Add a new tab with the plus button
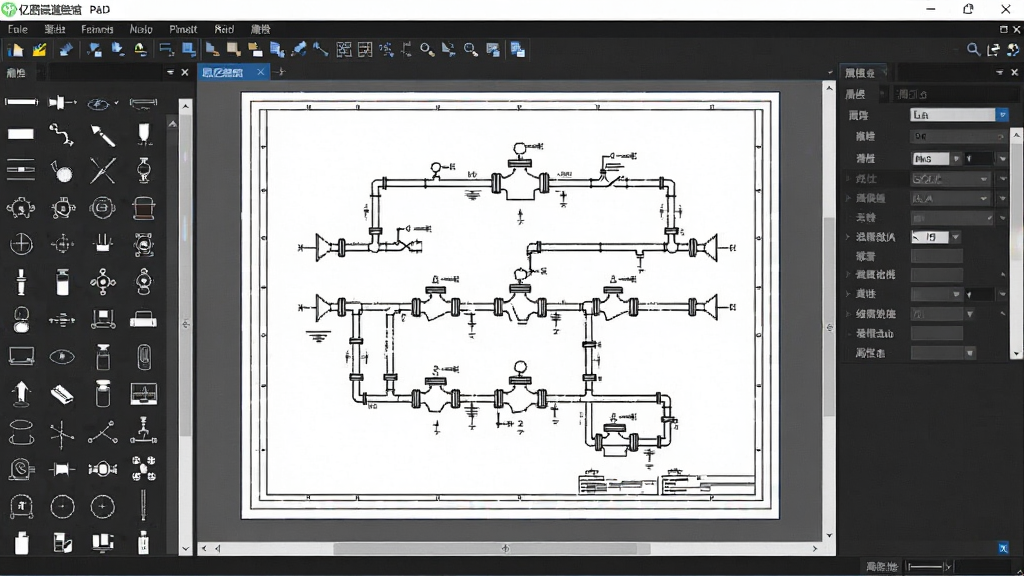Viewport: 1024px width, 576px height. 280,72
